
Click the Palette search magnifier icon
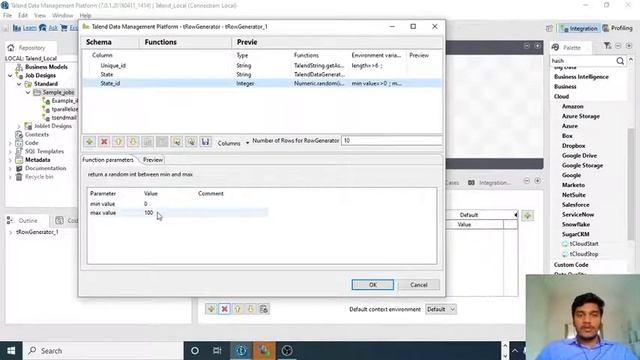pos(620,61)
